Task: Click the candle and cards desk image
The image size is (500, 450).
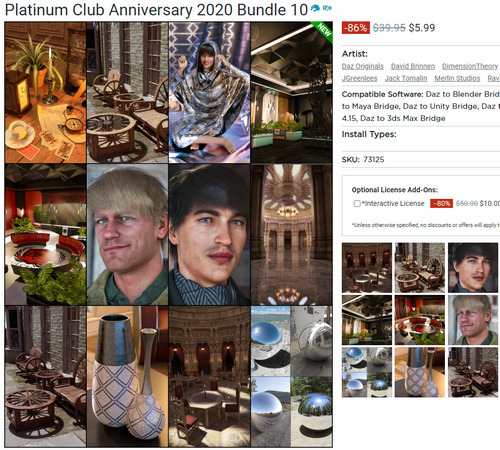Action: [x=45, y=93]
